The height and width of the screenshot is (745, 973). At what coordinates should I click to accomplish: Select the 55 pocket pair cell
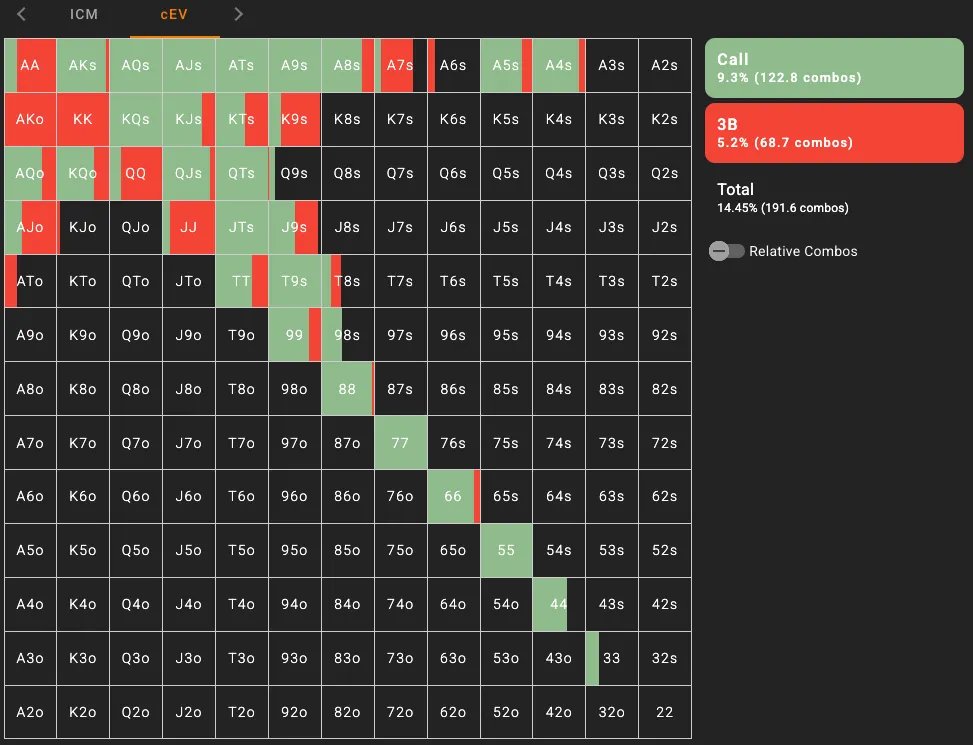click(506, 551)
